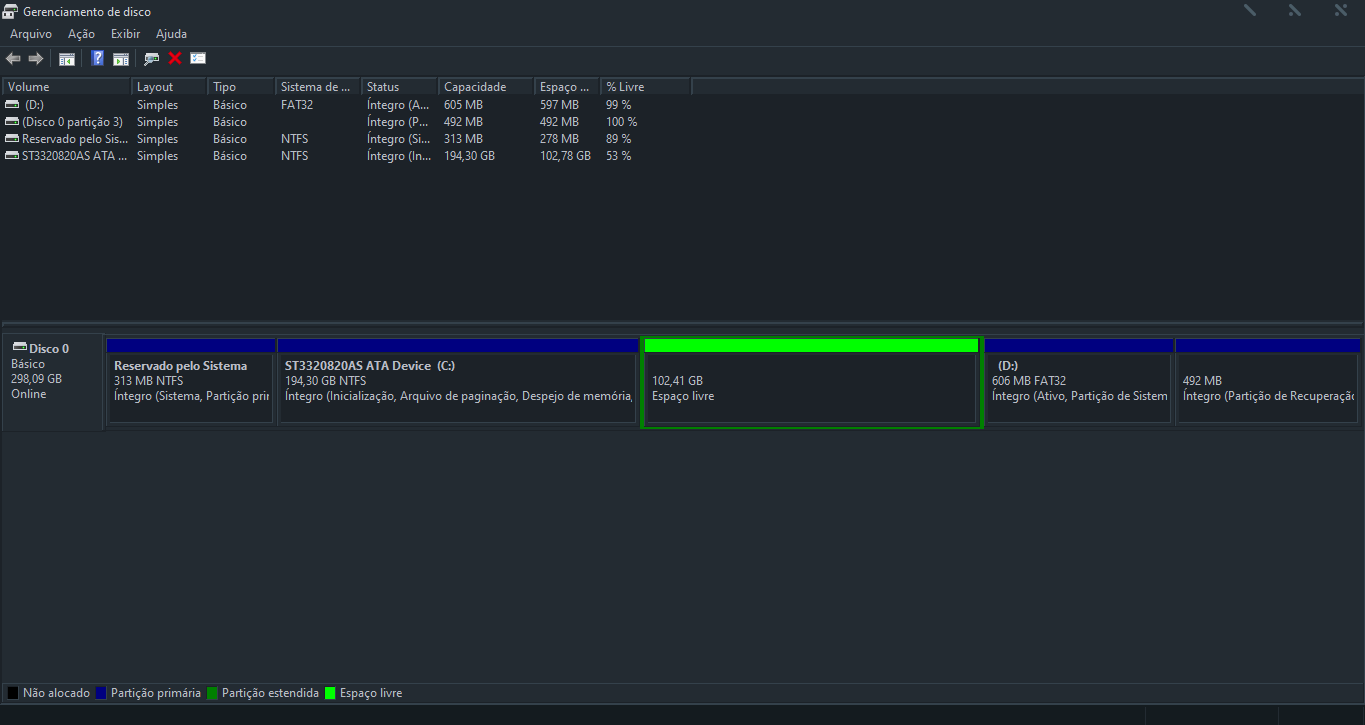1365x725 pixels.
Task: Click the red X delete volume icon
Action: pos(174,58)
